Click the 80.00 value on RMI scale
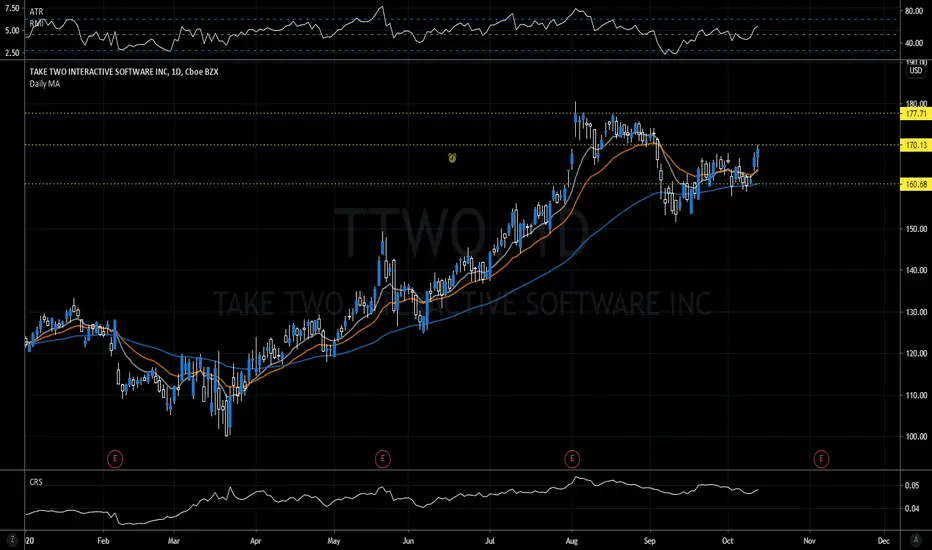The width and height of the screenshot is (932, 550). pos(914,11)
